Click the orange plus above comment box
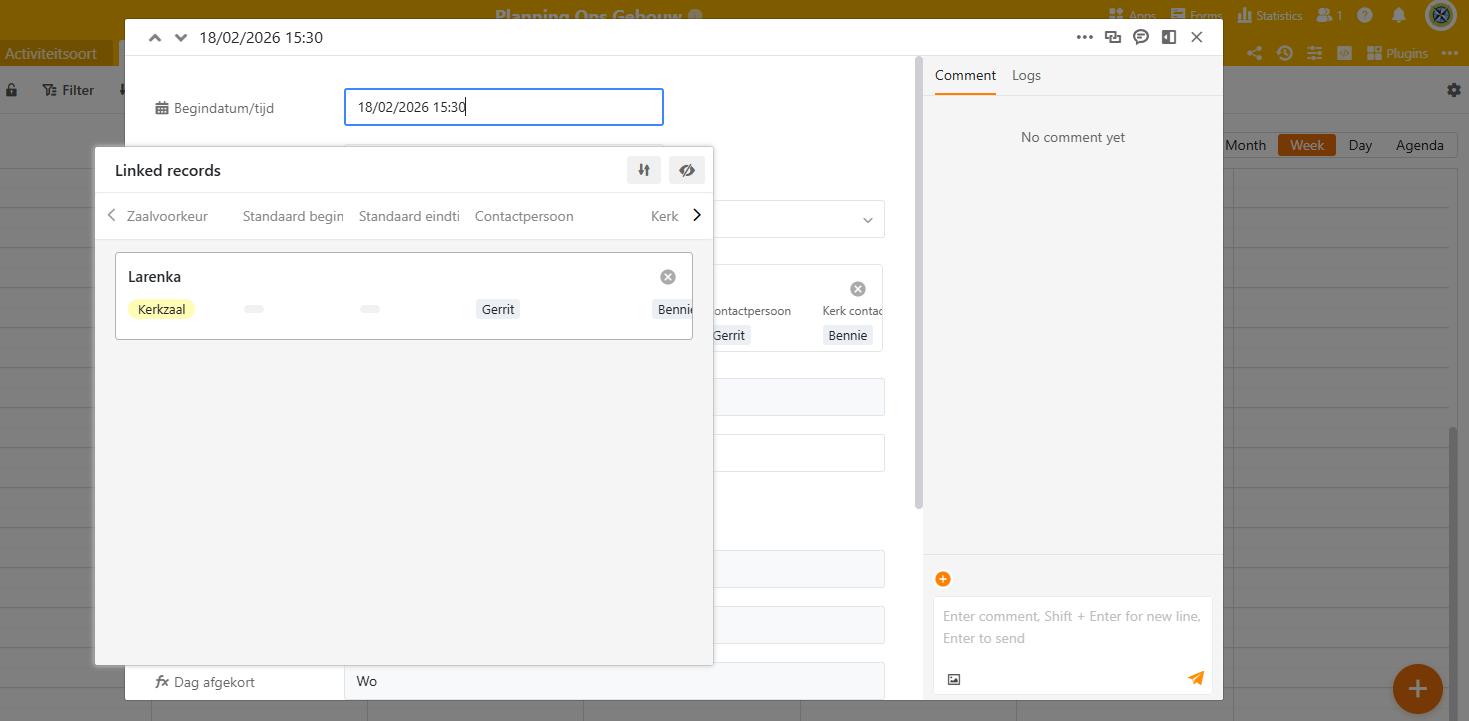 [x=943, y=579]
